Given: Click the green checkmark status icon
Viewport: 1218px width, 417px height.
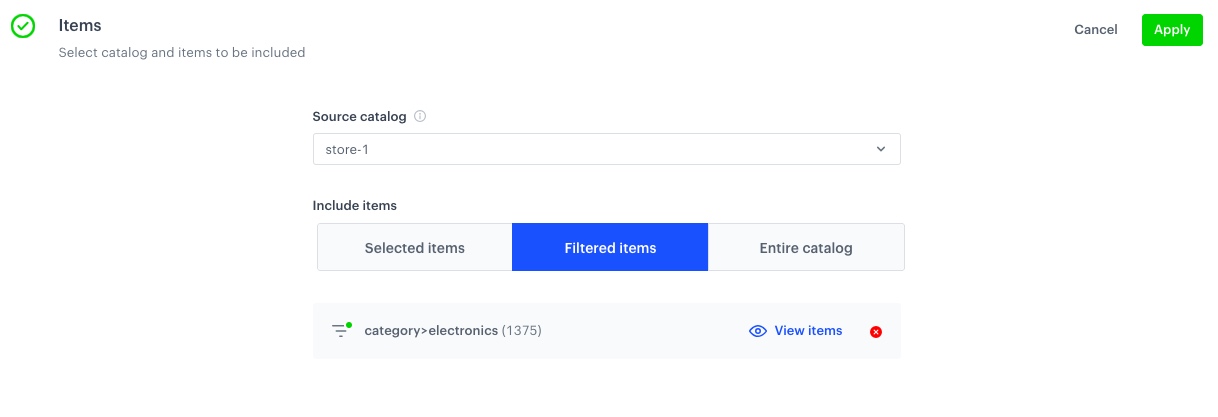Looking at the screenshot, I should tap(23, 27).
